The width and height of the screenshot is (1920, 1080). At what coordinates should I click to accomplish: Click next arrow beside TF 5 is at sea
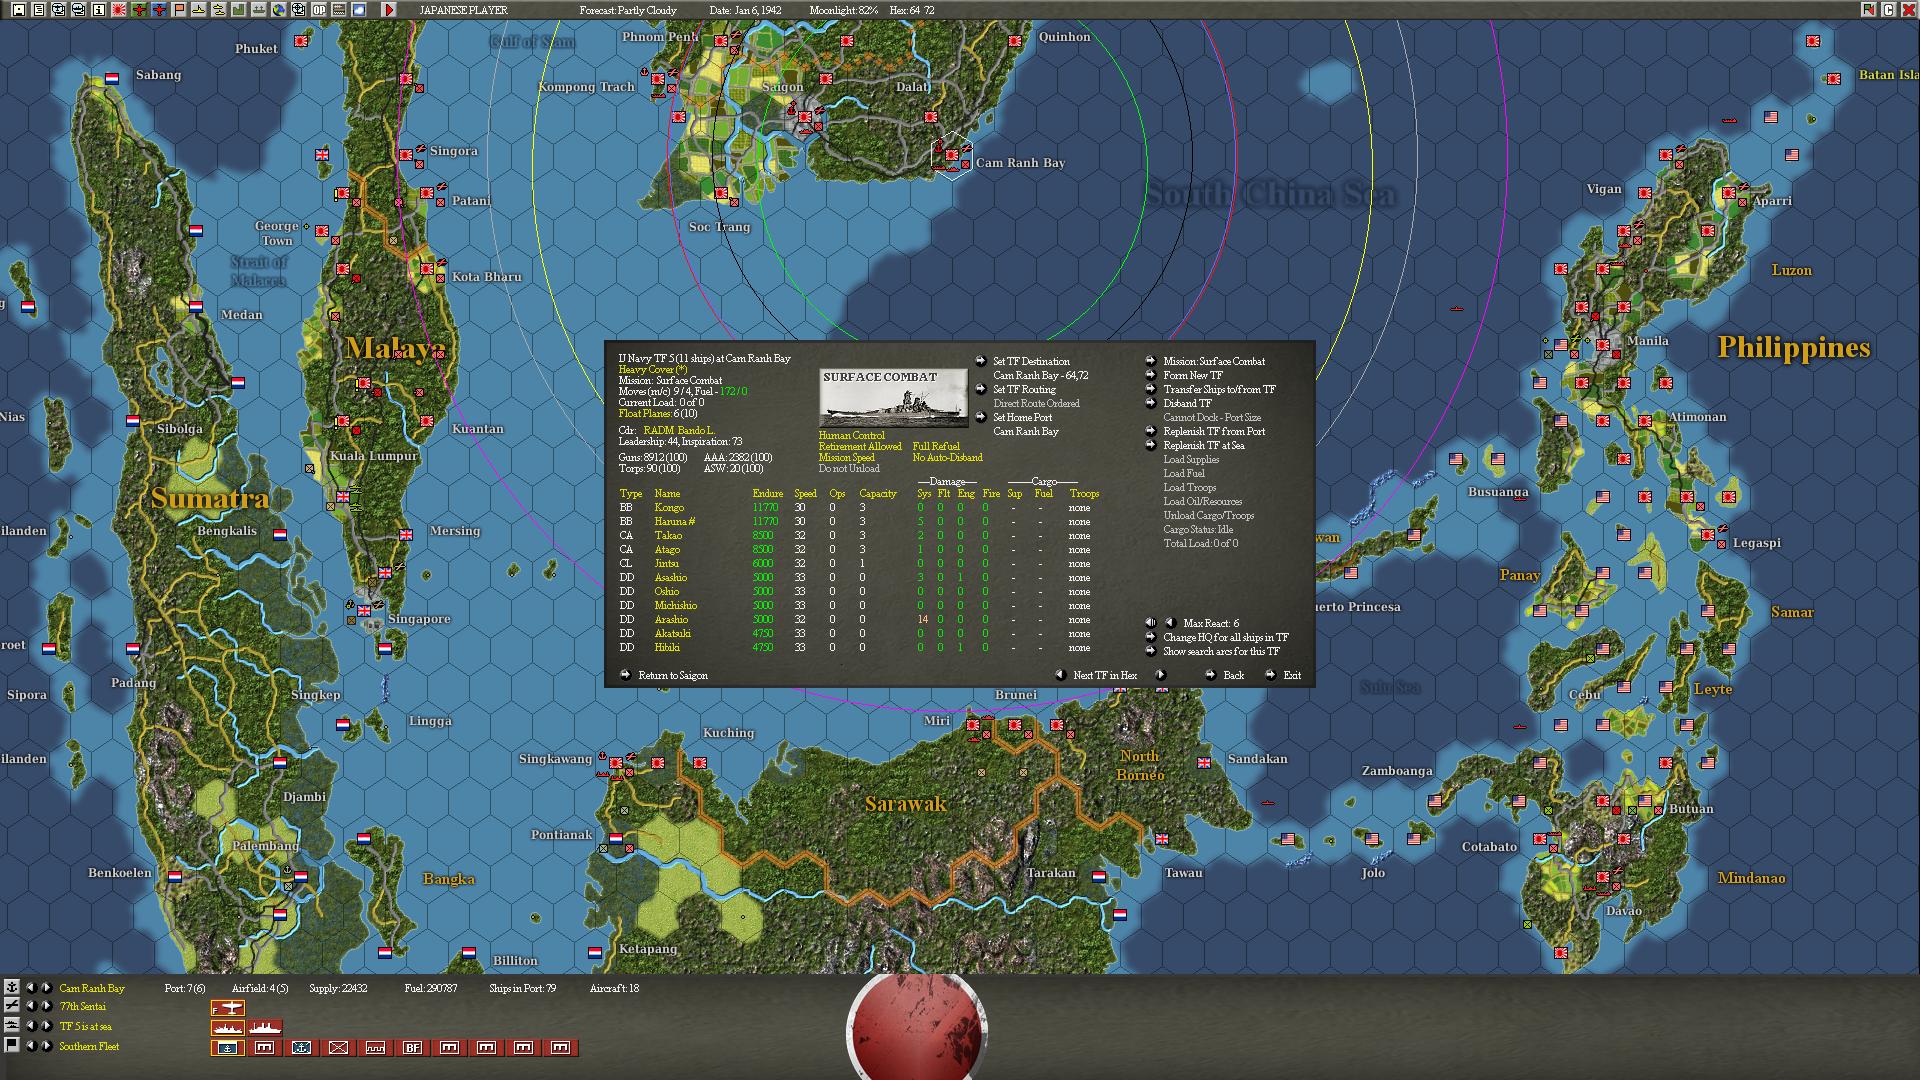46,1026
